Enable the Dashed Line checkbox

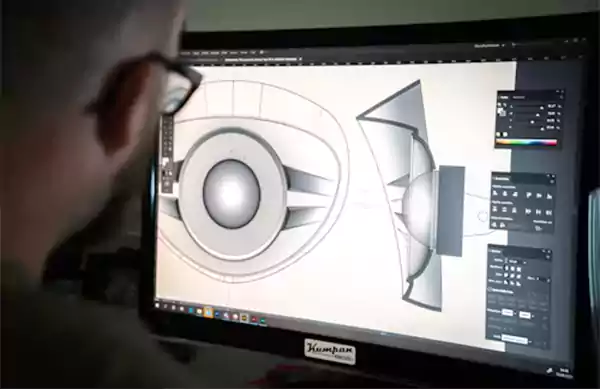tap(489, 289)
